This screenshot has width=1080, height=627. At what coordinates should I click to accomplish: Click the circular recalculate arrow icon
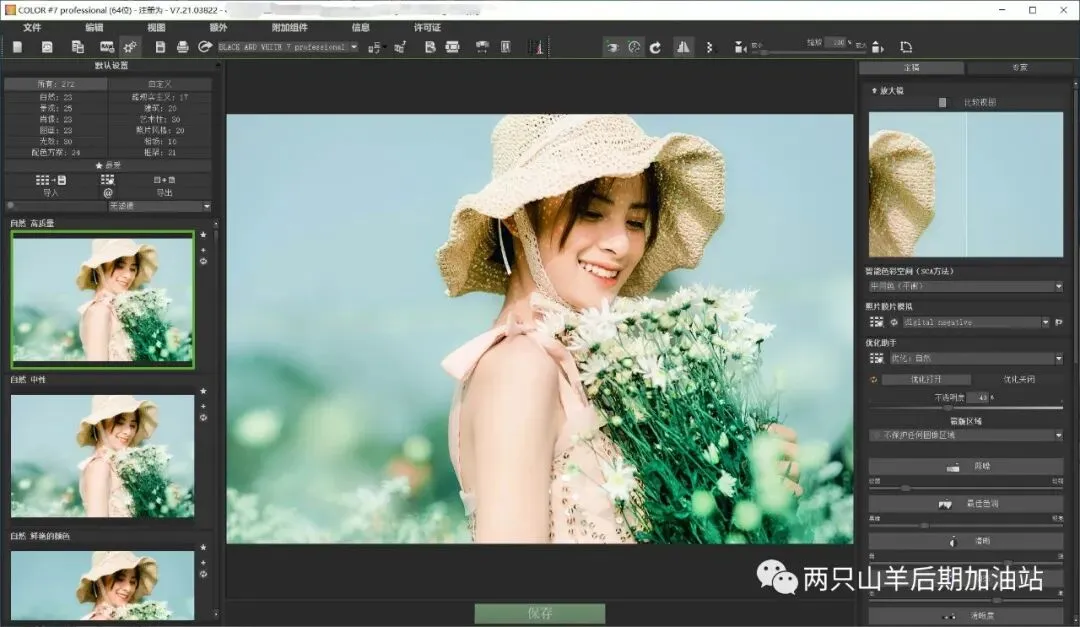(655, 47)
